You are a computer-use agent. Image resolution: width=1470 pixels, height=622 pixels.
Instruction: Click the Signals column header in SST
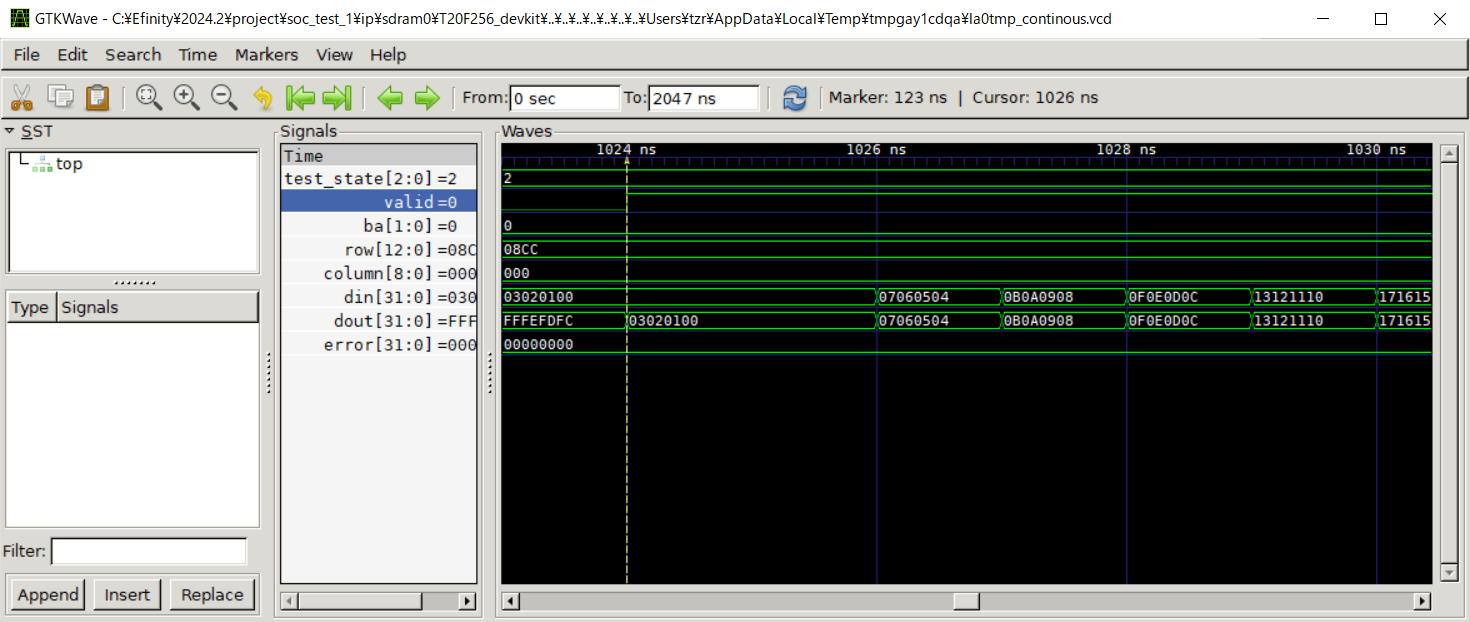tap(158, 307)
